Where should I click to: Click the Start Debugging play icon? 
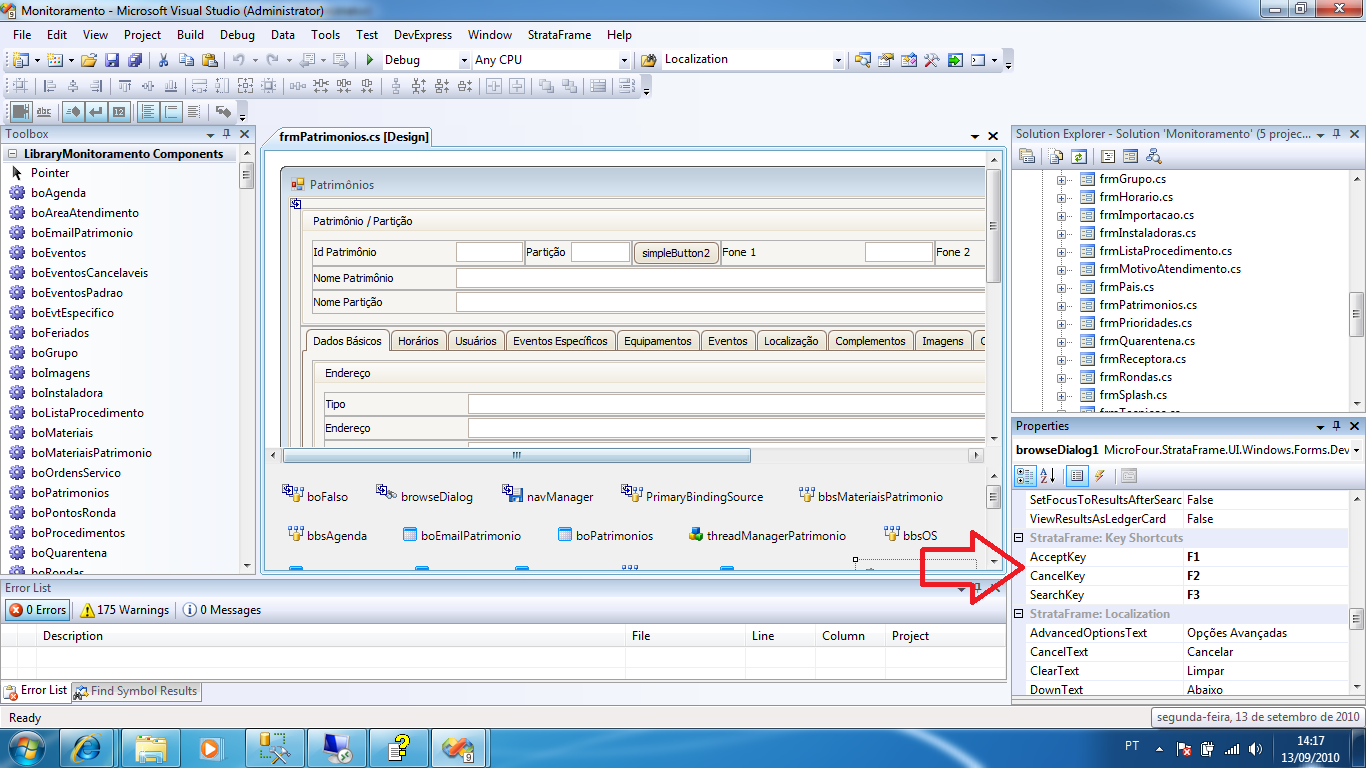370,60
